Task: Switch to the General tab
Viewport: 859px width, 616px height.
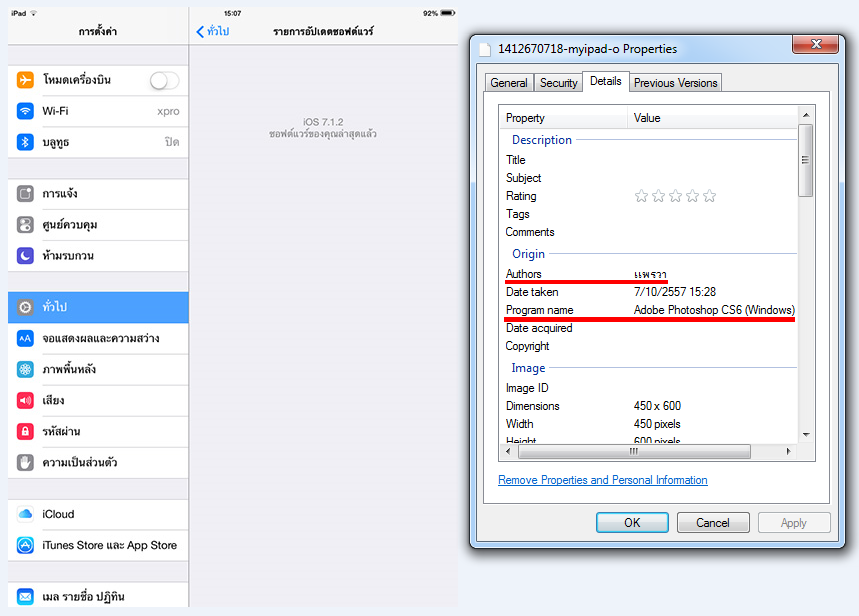Action: pos(509,83)
